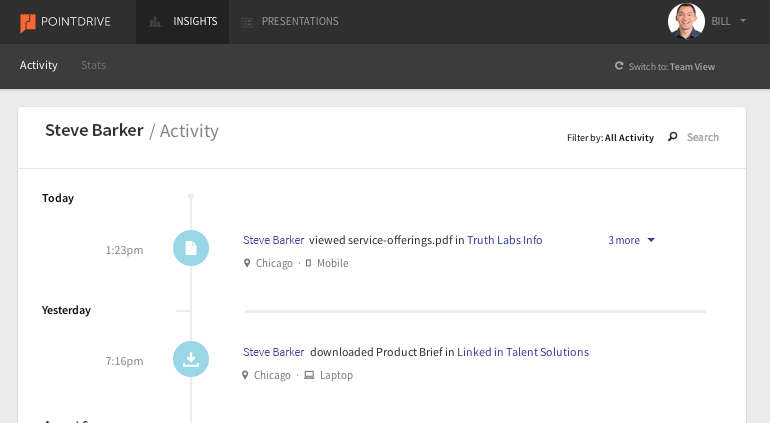Click the mobile device icon

pyautogui.click(x=308, y=263)
